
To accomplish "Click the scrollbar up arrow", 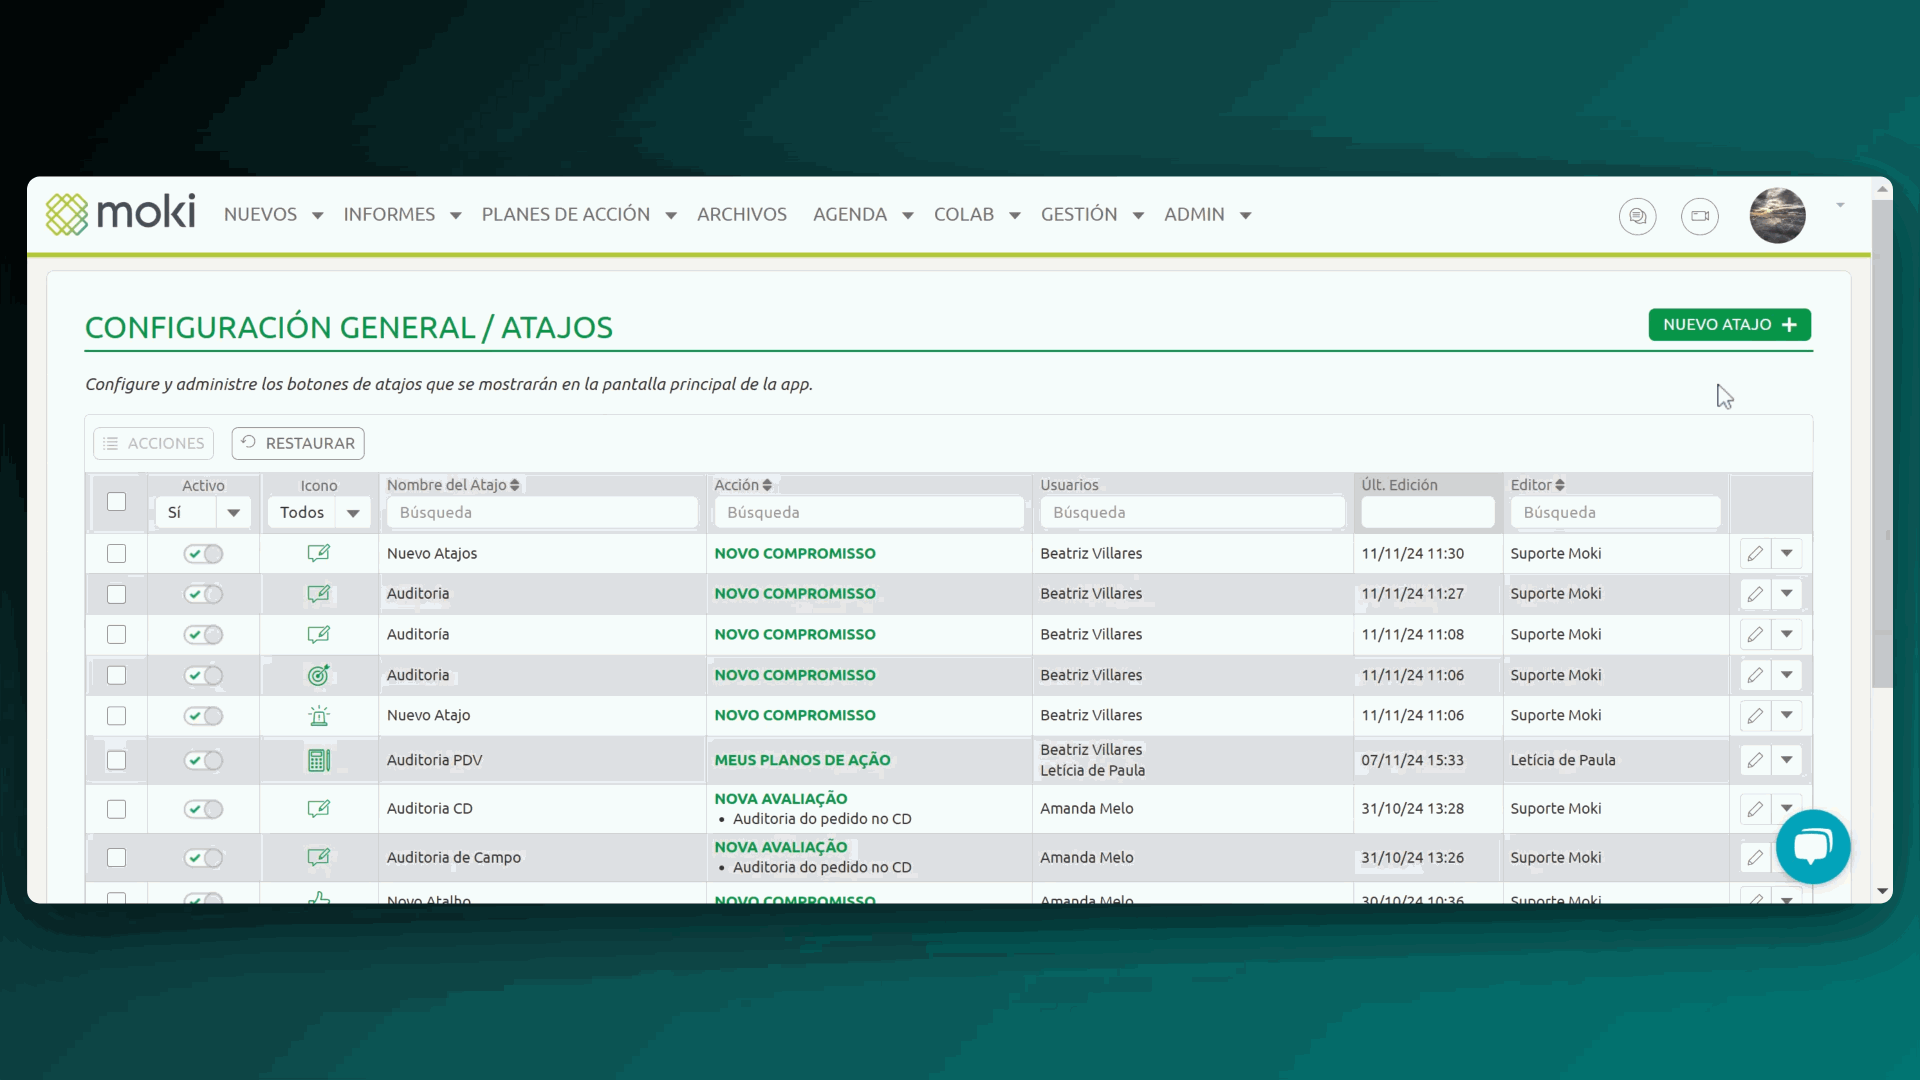I will [x=1883, y=189].
